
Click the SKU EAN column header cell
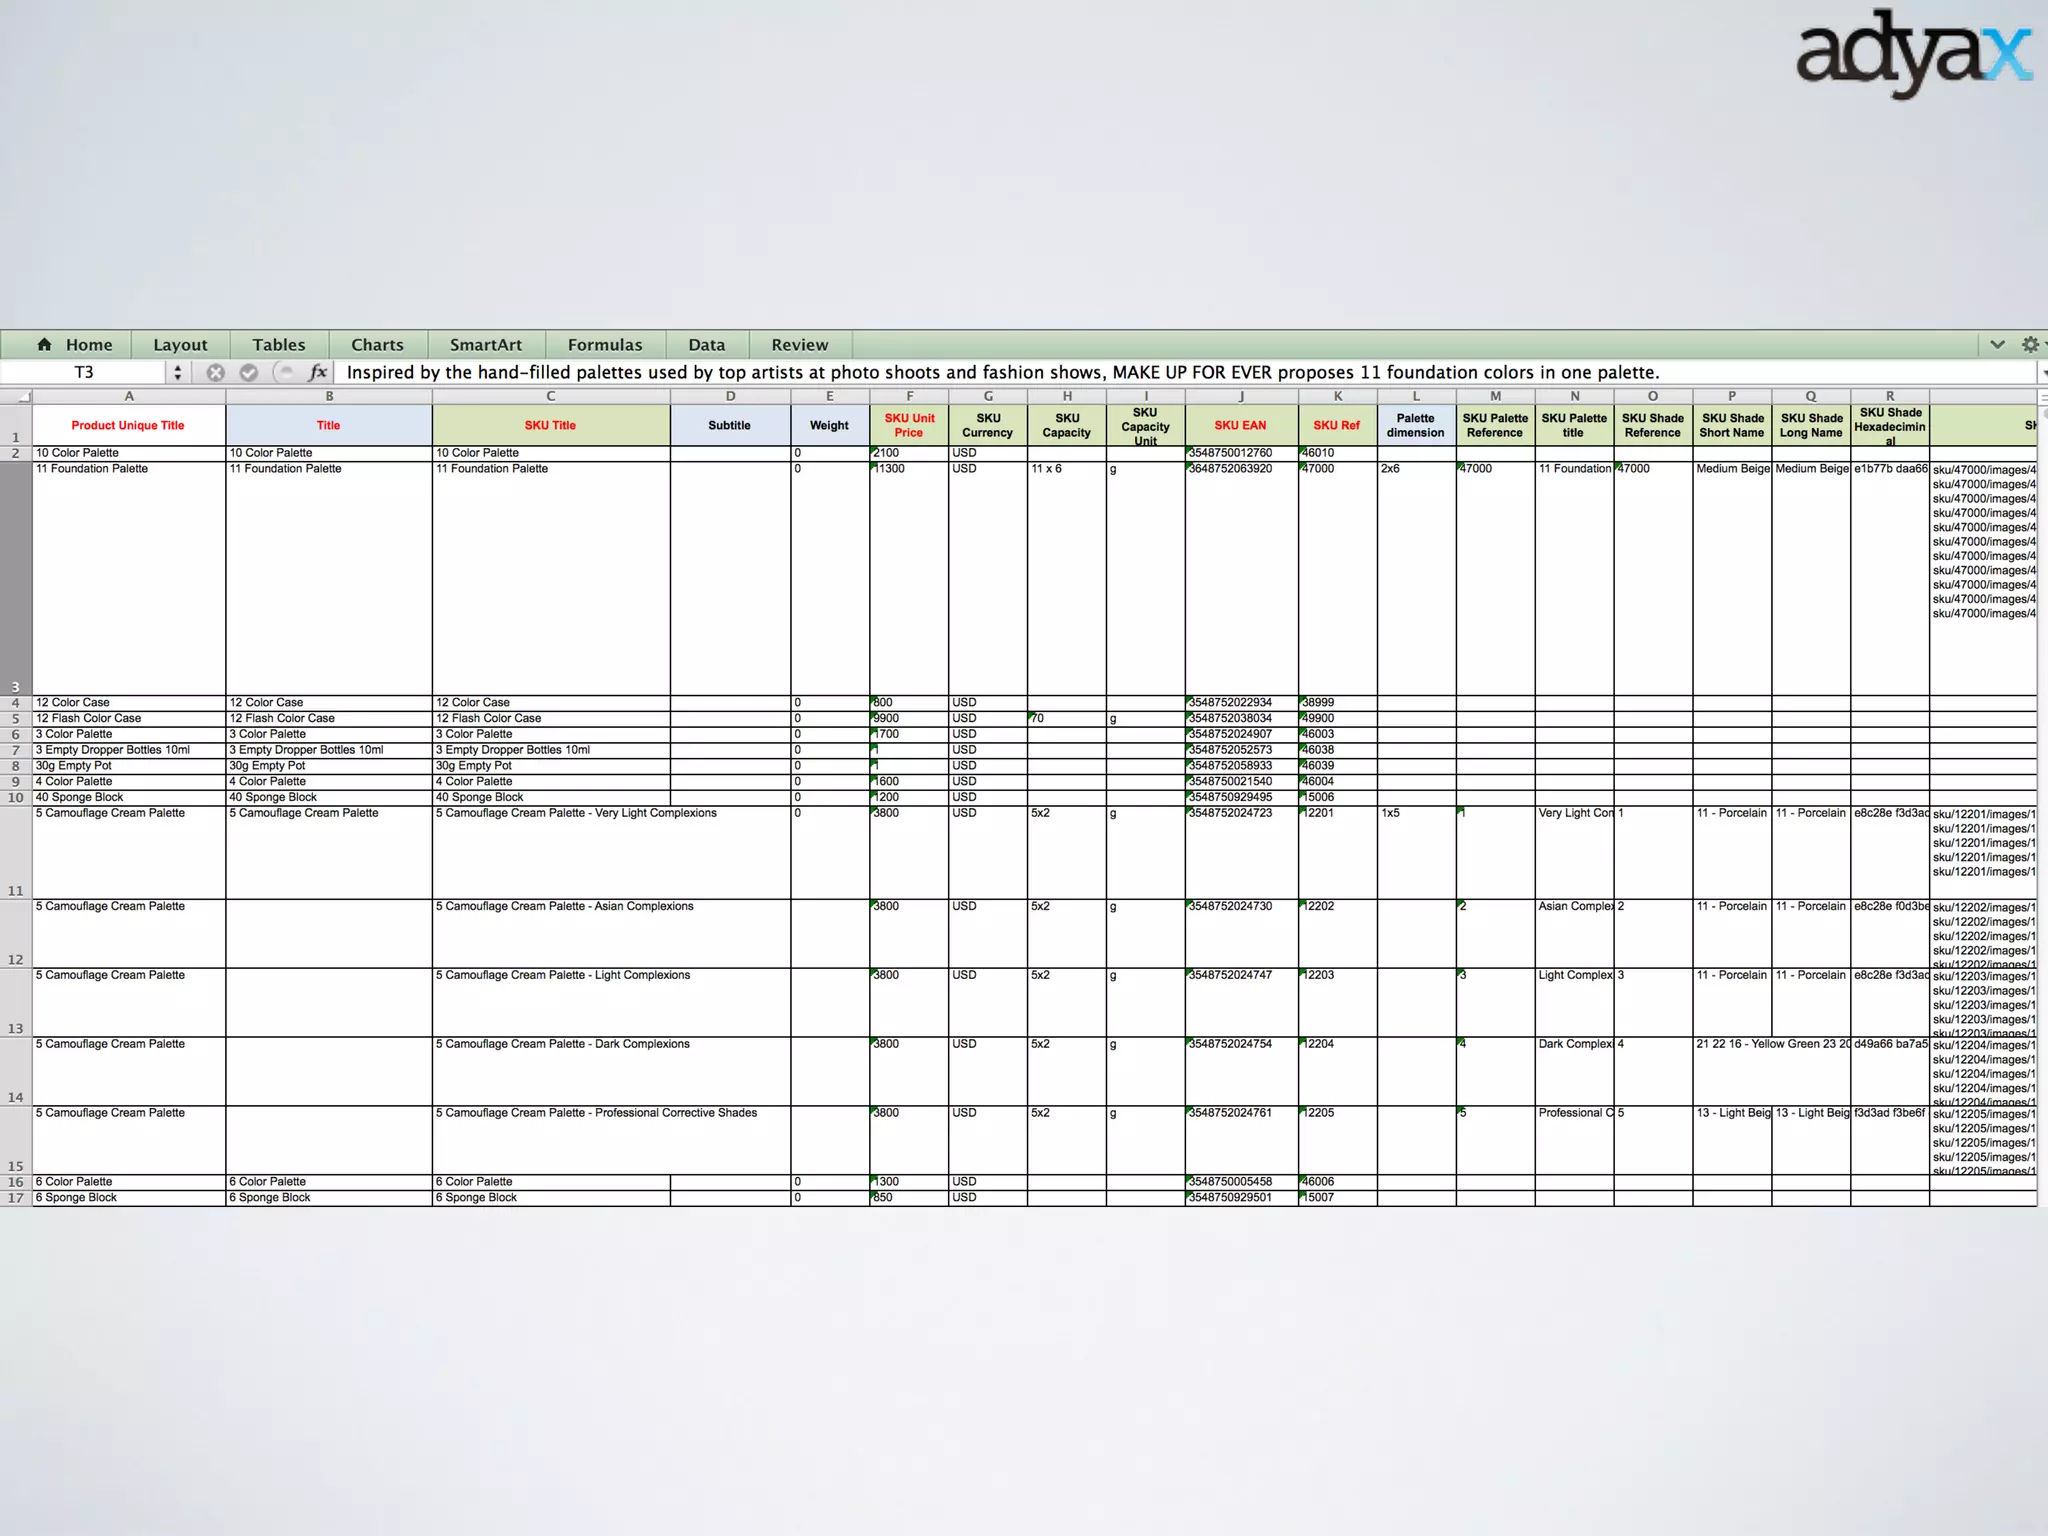(x=1240, y=425)
